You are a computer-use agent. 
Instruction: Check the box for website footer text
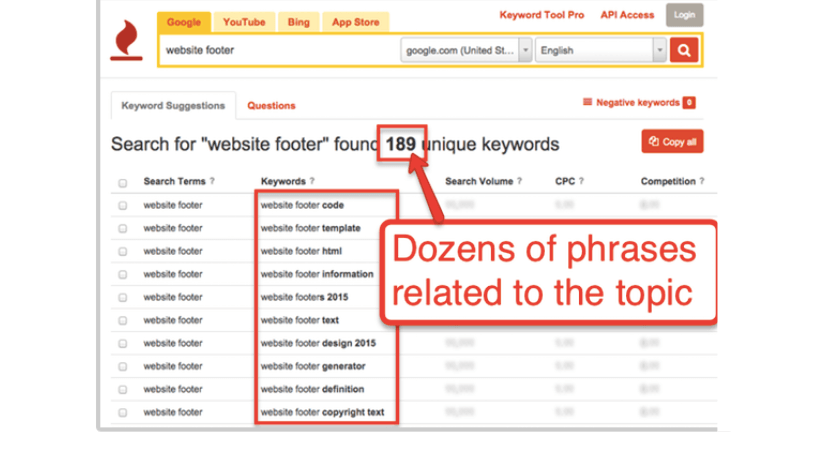pos(123,321)
